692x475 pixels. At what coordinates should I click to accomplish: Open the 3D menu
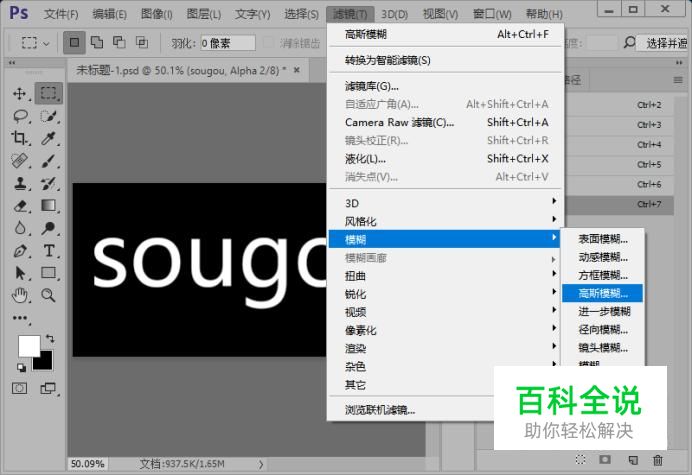(394, 14)
